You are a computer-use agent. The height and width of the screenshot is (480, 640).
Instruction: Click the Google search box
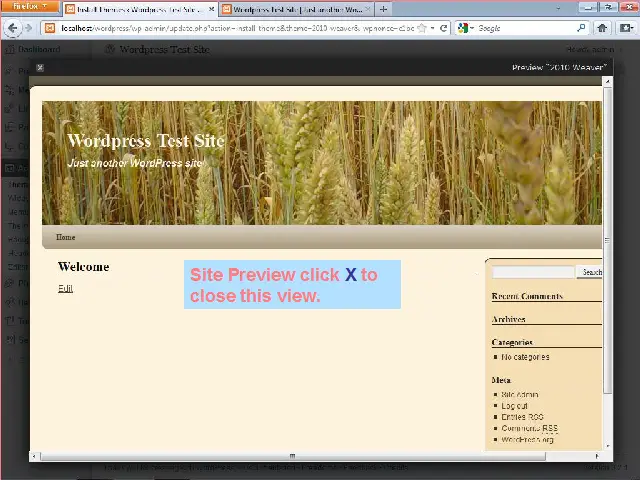pos(526,28)
